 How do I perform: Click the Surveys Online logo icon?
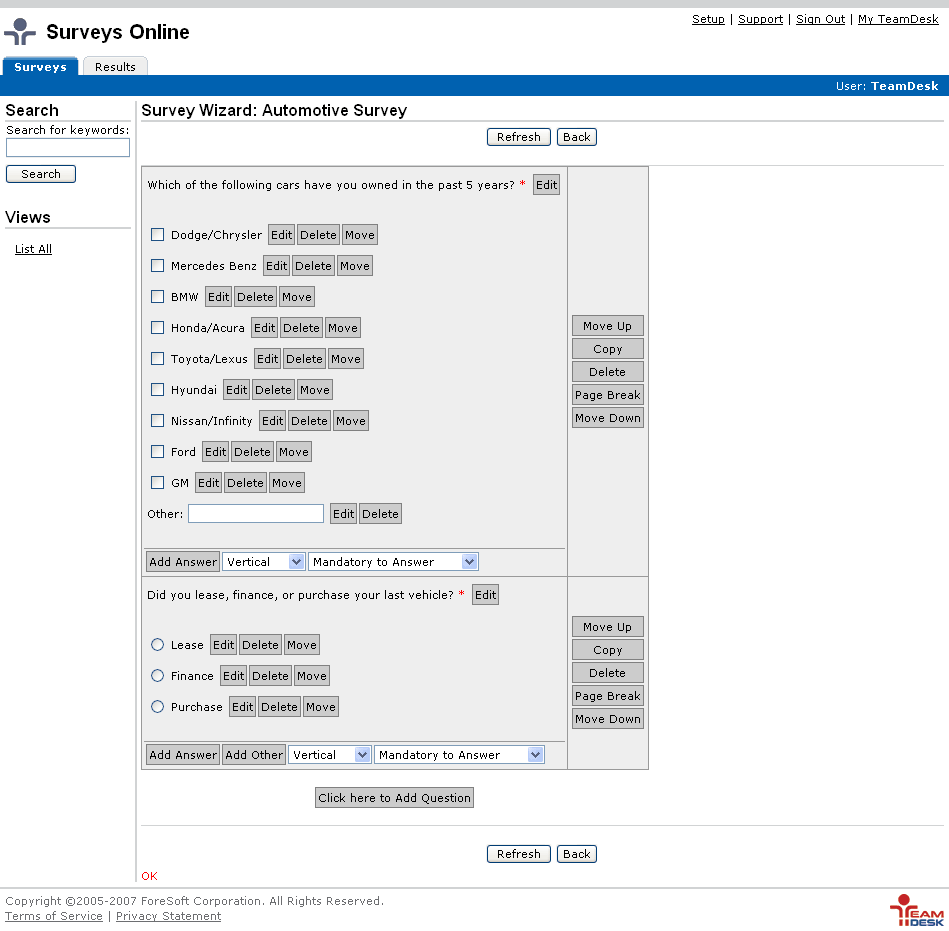coord(20,32)
